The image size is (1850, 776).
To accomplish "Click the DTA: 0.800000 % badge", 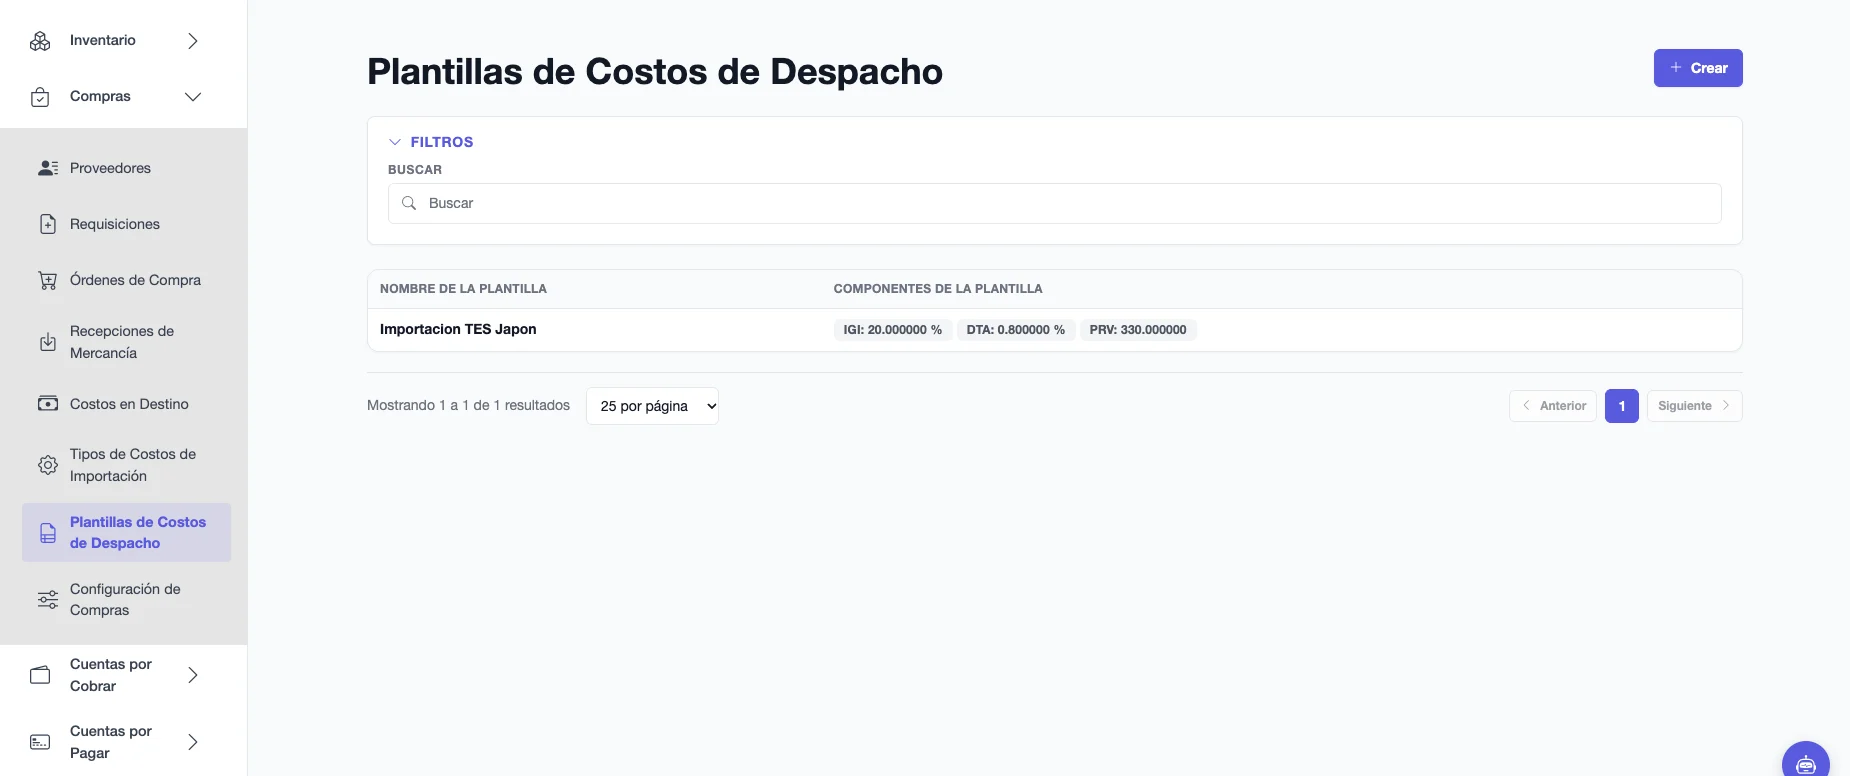I will pos(1016,330).
